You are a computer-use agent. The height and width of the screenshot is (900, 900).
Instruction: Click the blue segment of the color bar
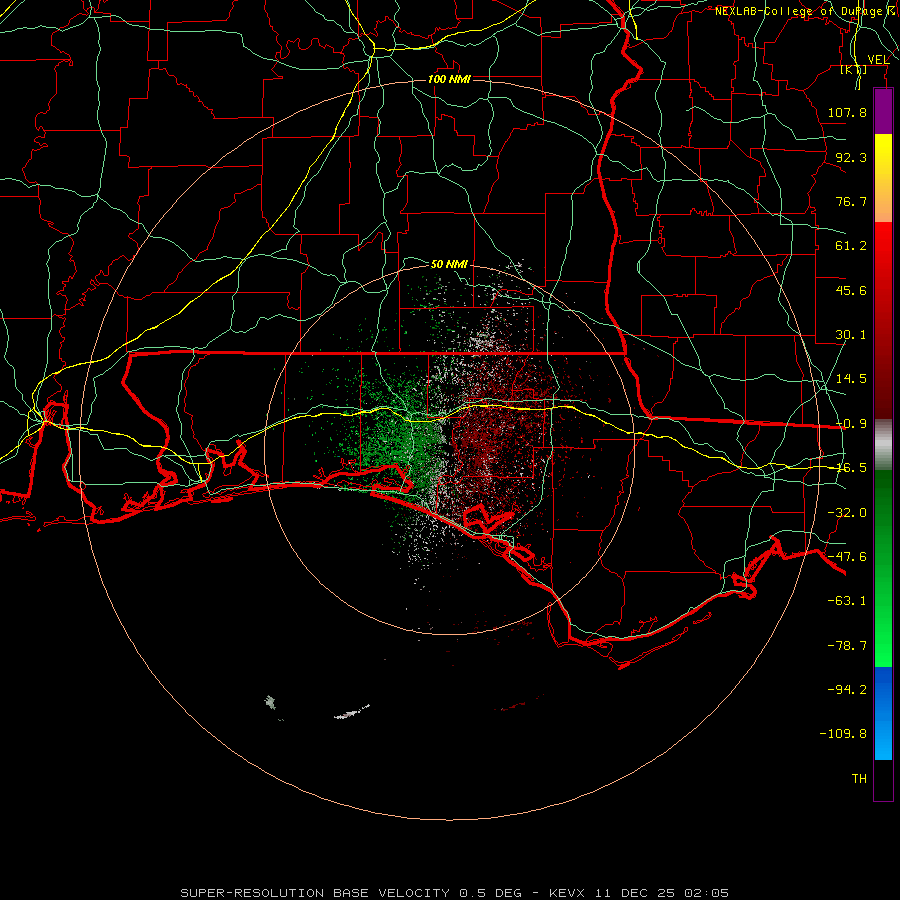[883, 713]
